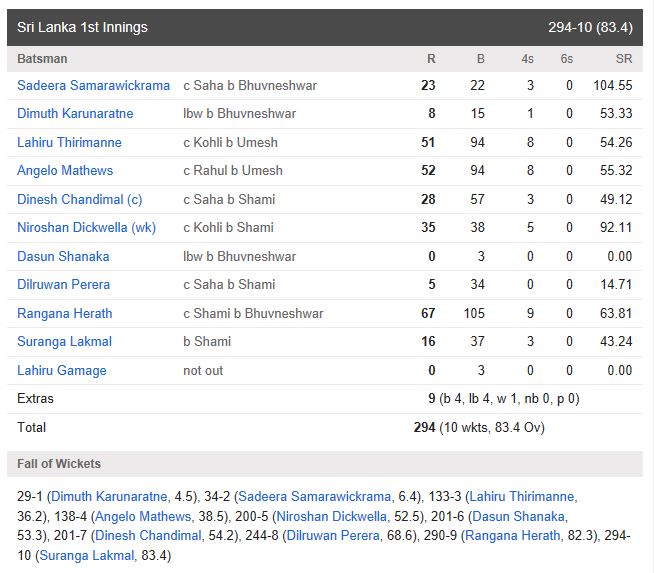
Task: Open Lahiru Gamage not-out batsman link
Action: (62, 370)
